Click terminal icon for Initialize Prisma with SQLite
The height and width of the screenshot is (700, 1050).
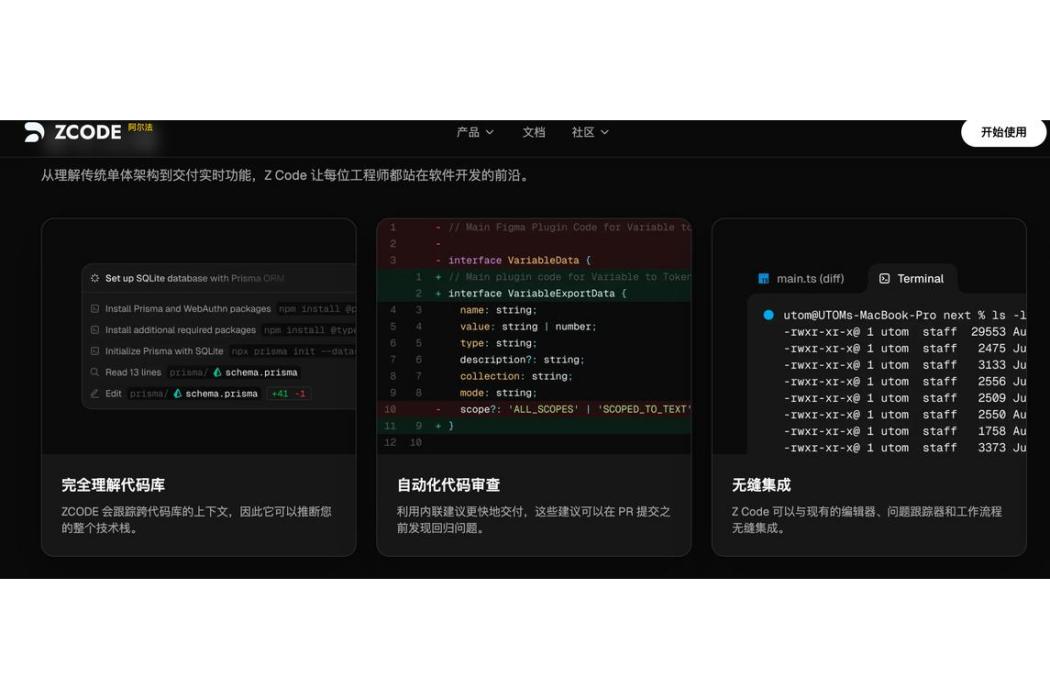(x=94, y=351)
